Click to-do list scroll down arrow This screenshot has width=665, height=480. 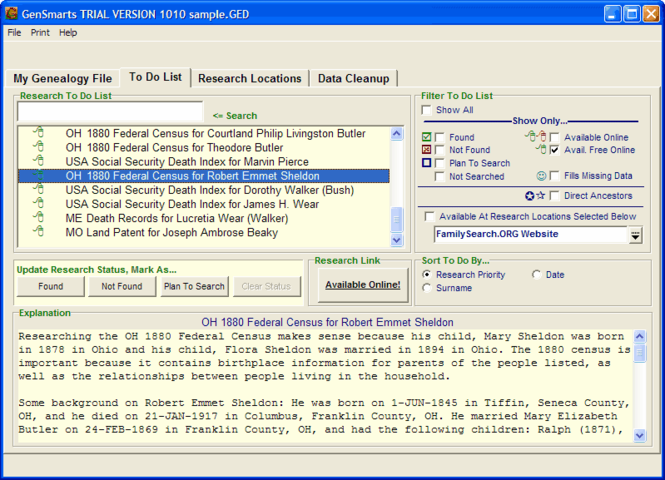tap(397, 240)
